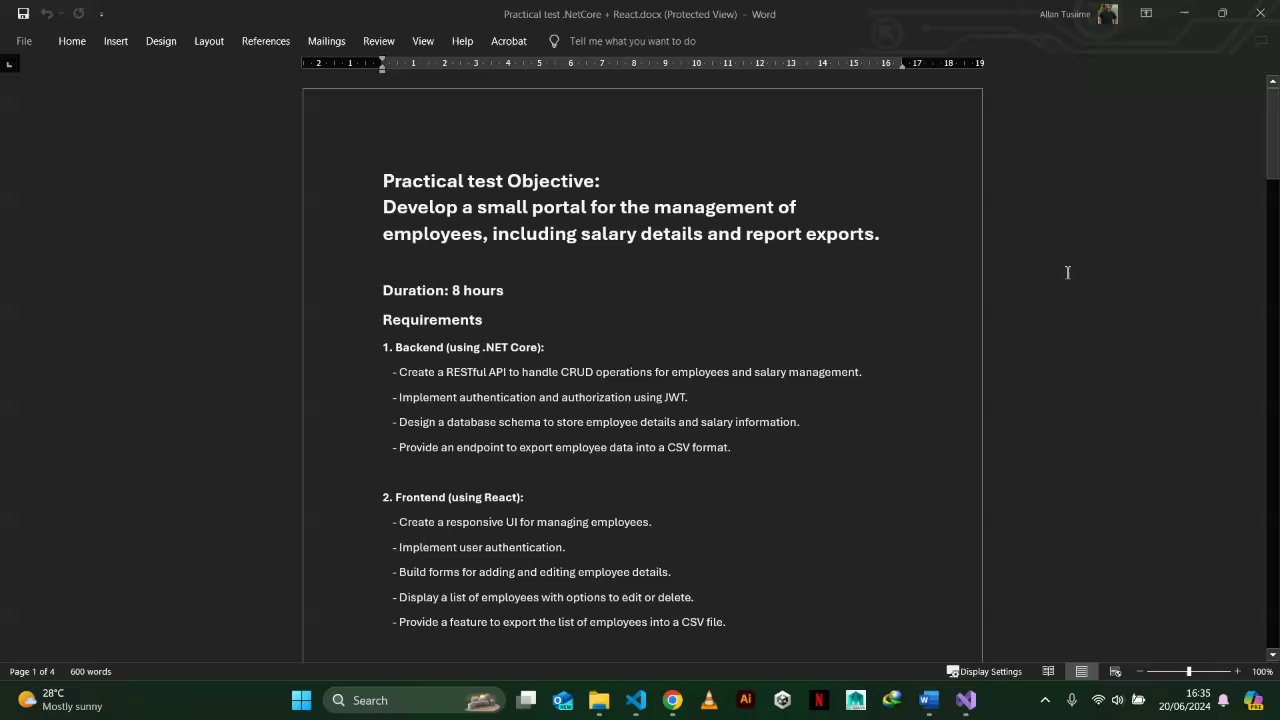The width and height of the screenshot is (1280, 720).
Task: Click the Save icon in quick access toolbar
Action: [x=23, y=14]
